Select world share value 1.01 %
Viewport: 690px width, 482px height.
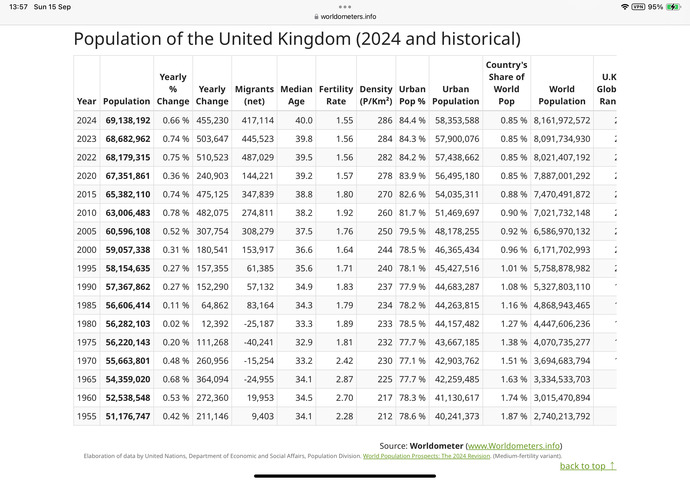514,268
